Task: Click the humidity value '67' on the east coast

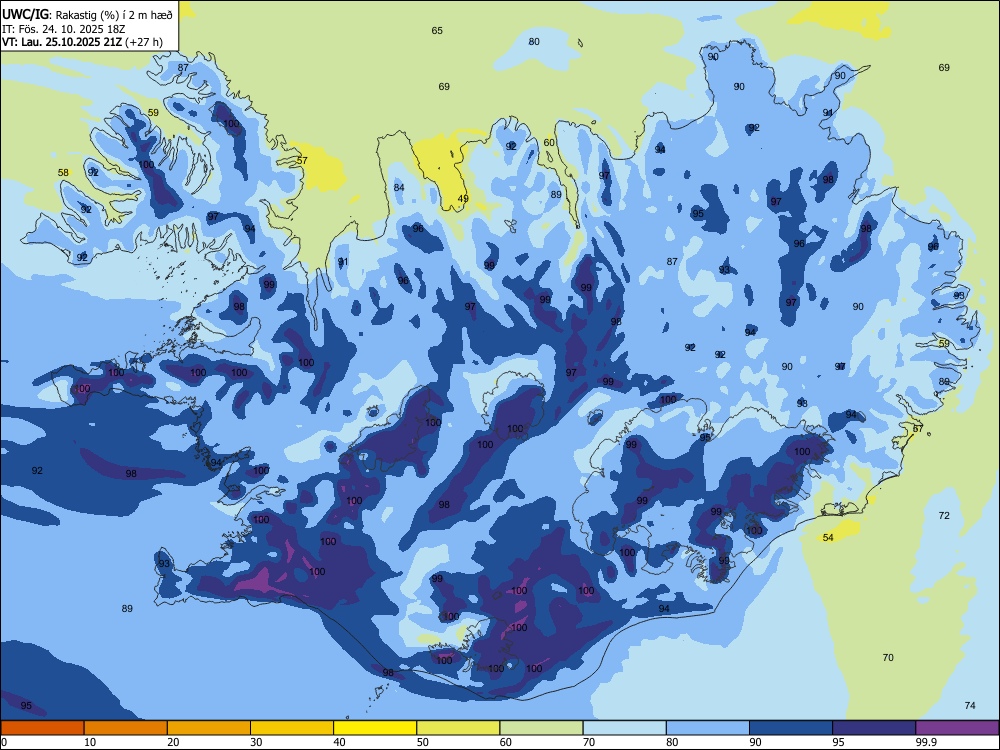Action: 918,429
